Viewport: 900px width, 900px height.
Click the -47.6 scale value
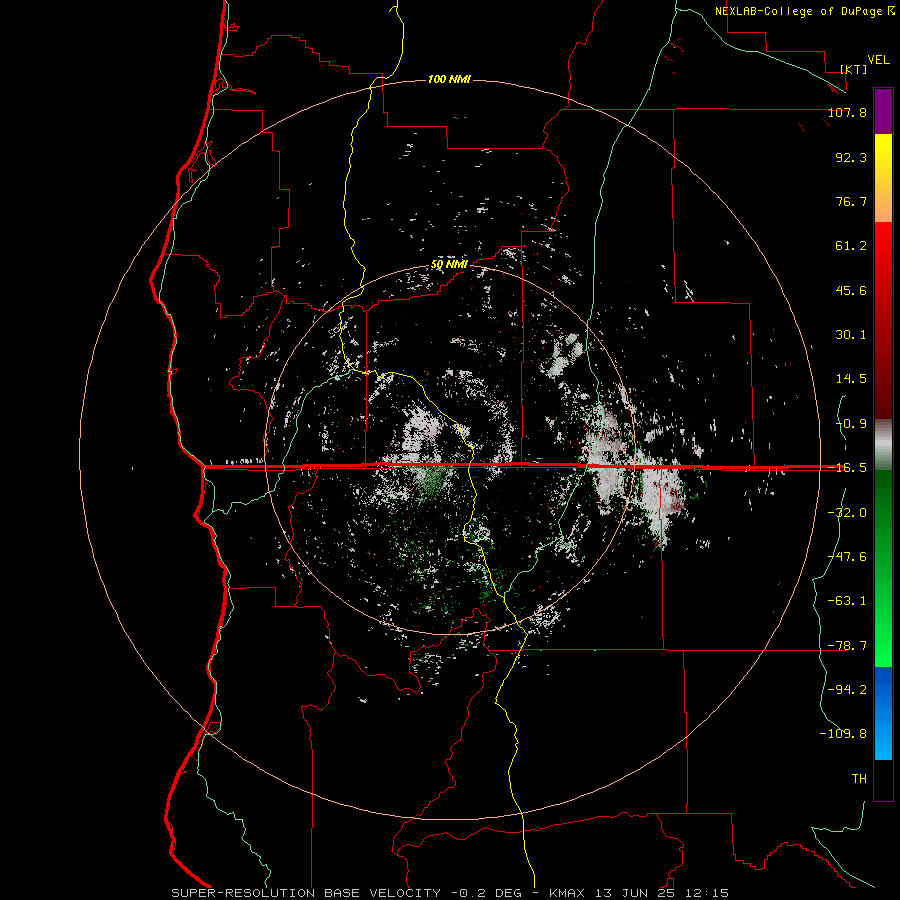point(847,557)
